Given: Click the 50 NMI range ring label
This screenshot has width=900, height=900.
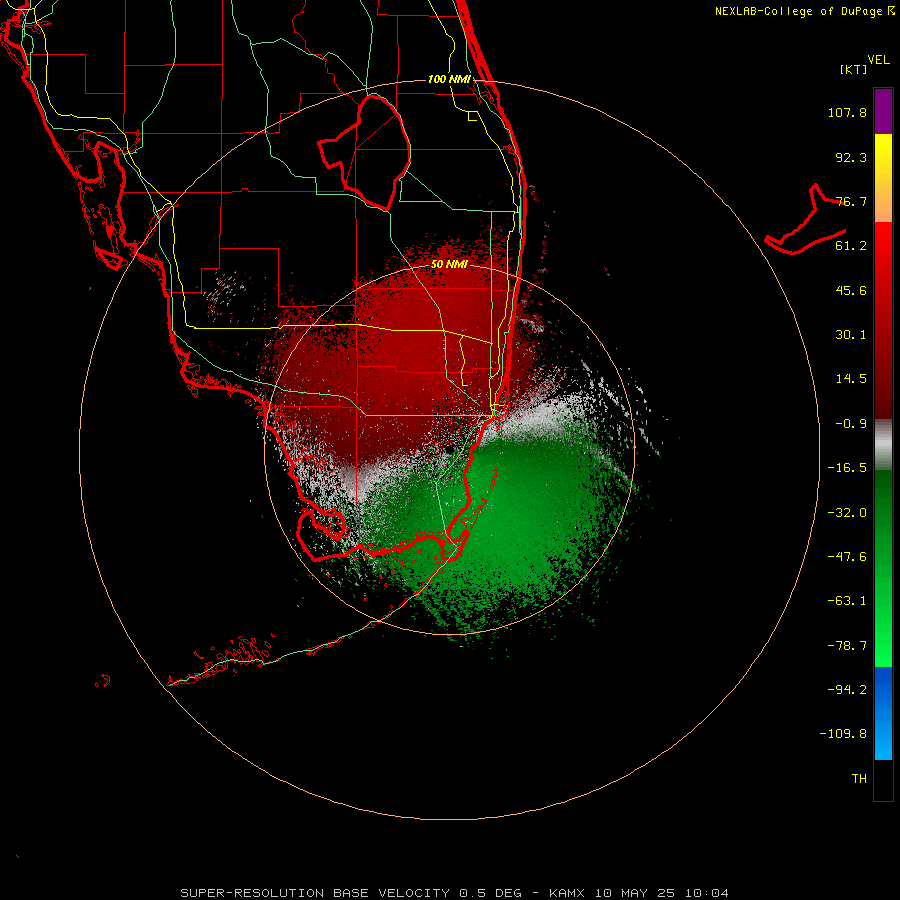Looking at the screenshot, I should [x=449, y=264].
